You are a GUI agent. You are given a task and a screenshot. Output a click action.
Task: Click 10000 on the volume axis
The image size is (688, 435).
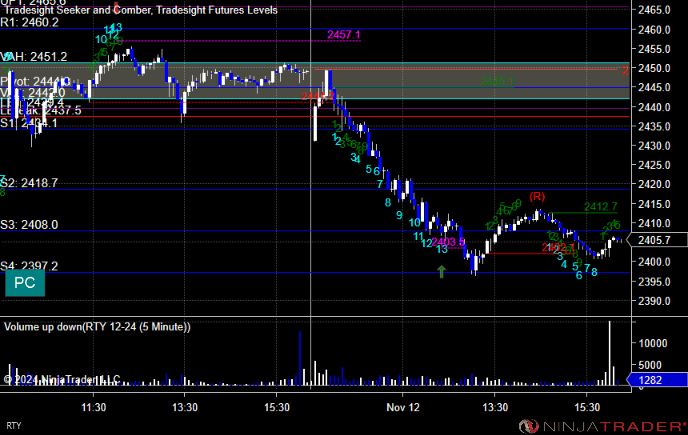point(652,343)
